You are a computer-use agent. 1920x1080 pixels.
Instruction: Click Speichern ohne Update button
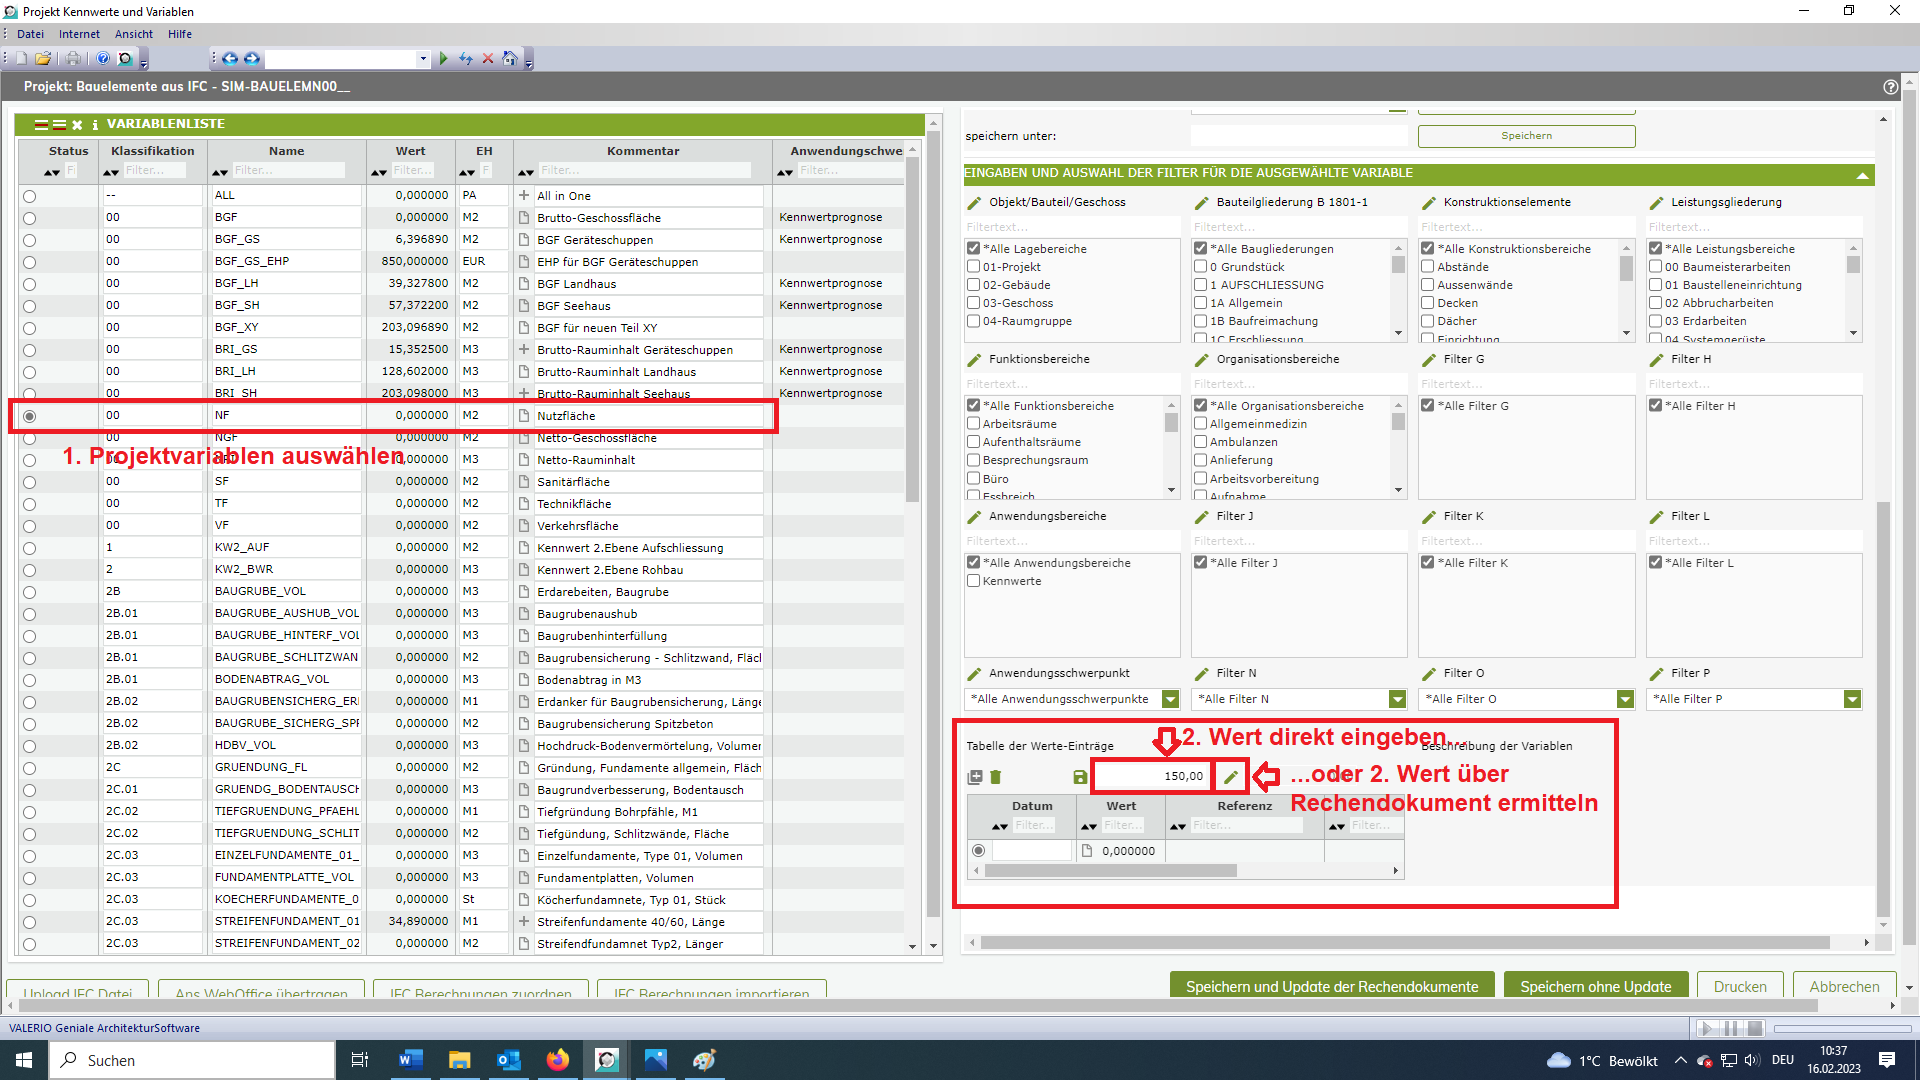pos(1595,986)
